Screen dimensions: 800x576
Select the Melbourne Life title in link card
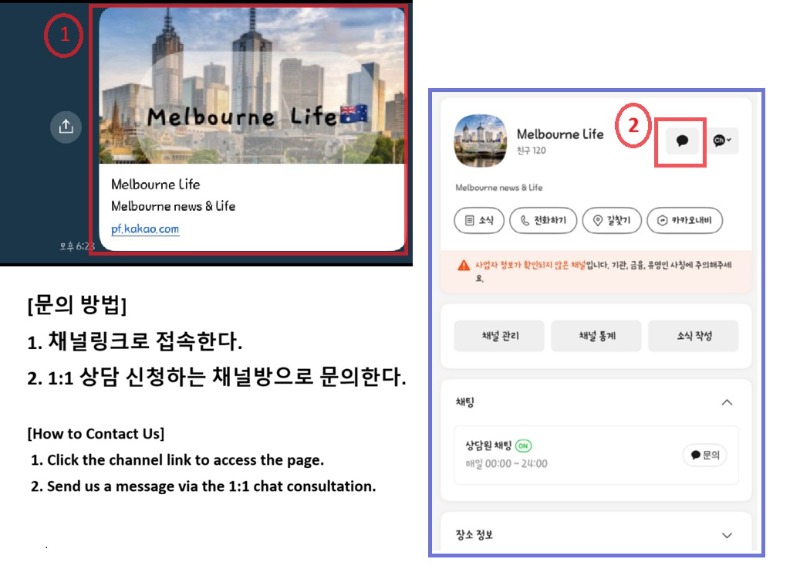point(155,185)
